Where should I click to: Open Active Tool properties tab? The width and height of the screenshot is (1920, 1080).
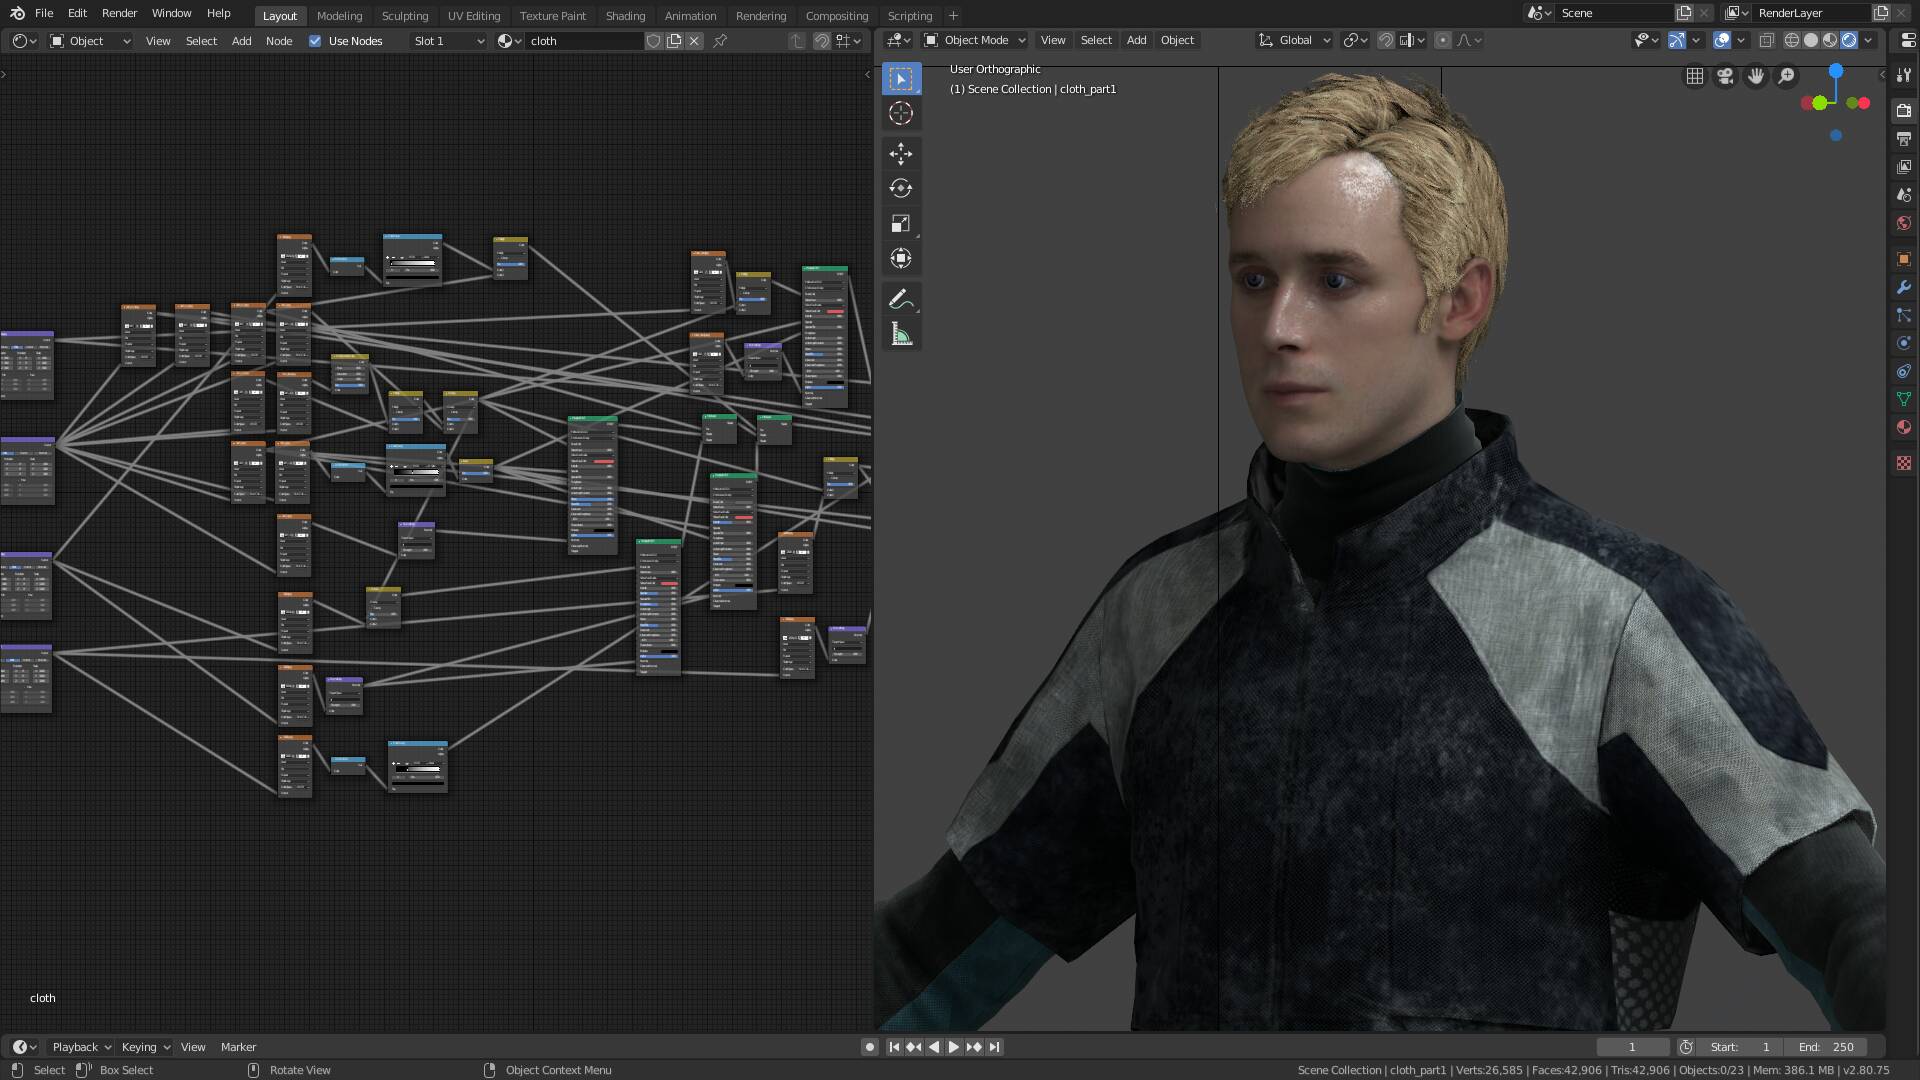(x=1904, y=75)
